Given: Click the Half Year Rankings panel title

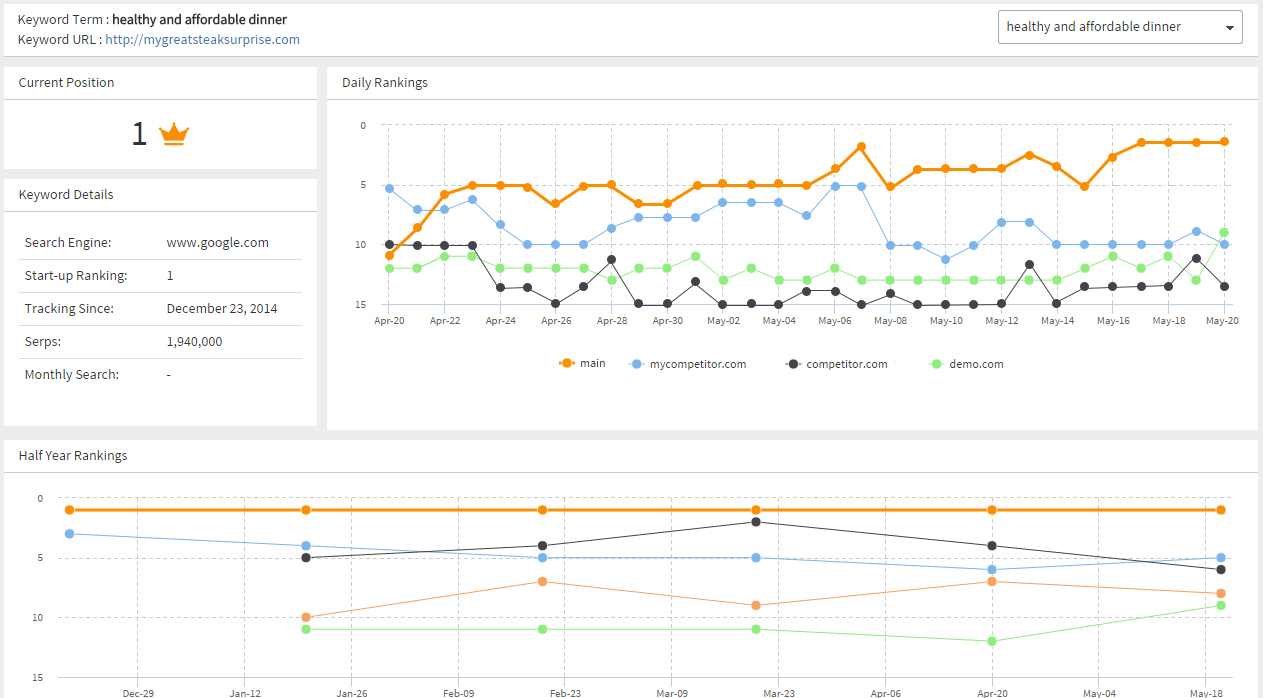Looking at the screenshot, I should (73, 456).
